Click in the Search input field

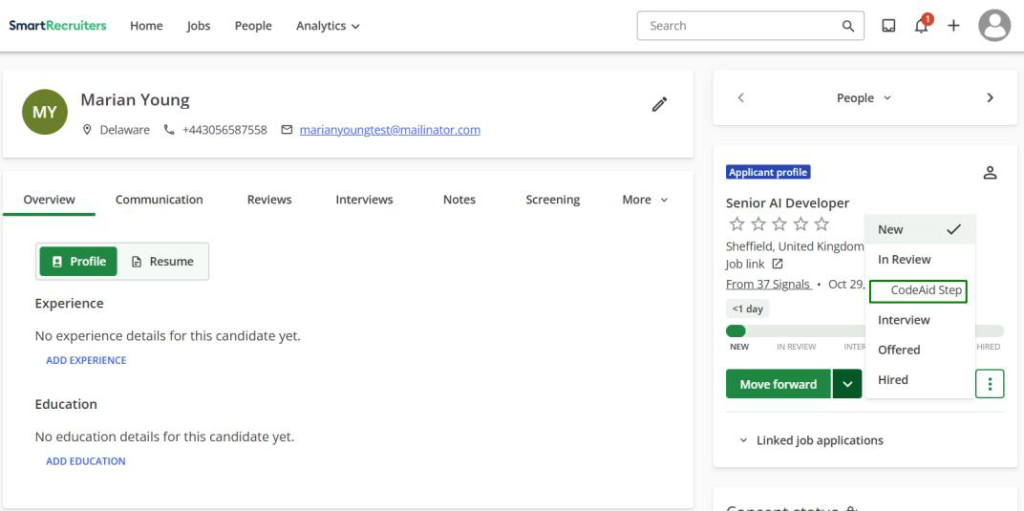pos(740,26)
